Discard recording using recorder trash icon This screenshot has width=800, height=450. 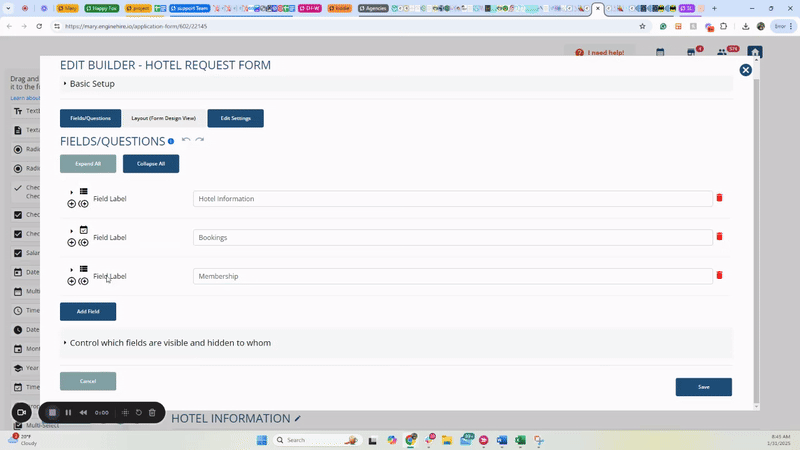(x=152, y=413)
